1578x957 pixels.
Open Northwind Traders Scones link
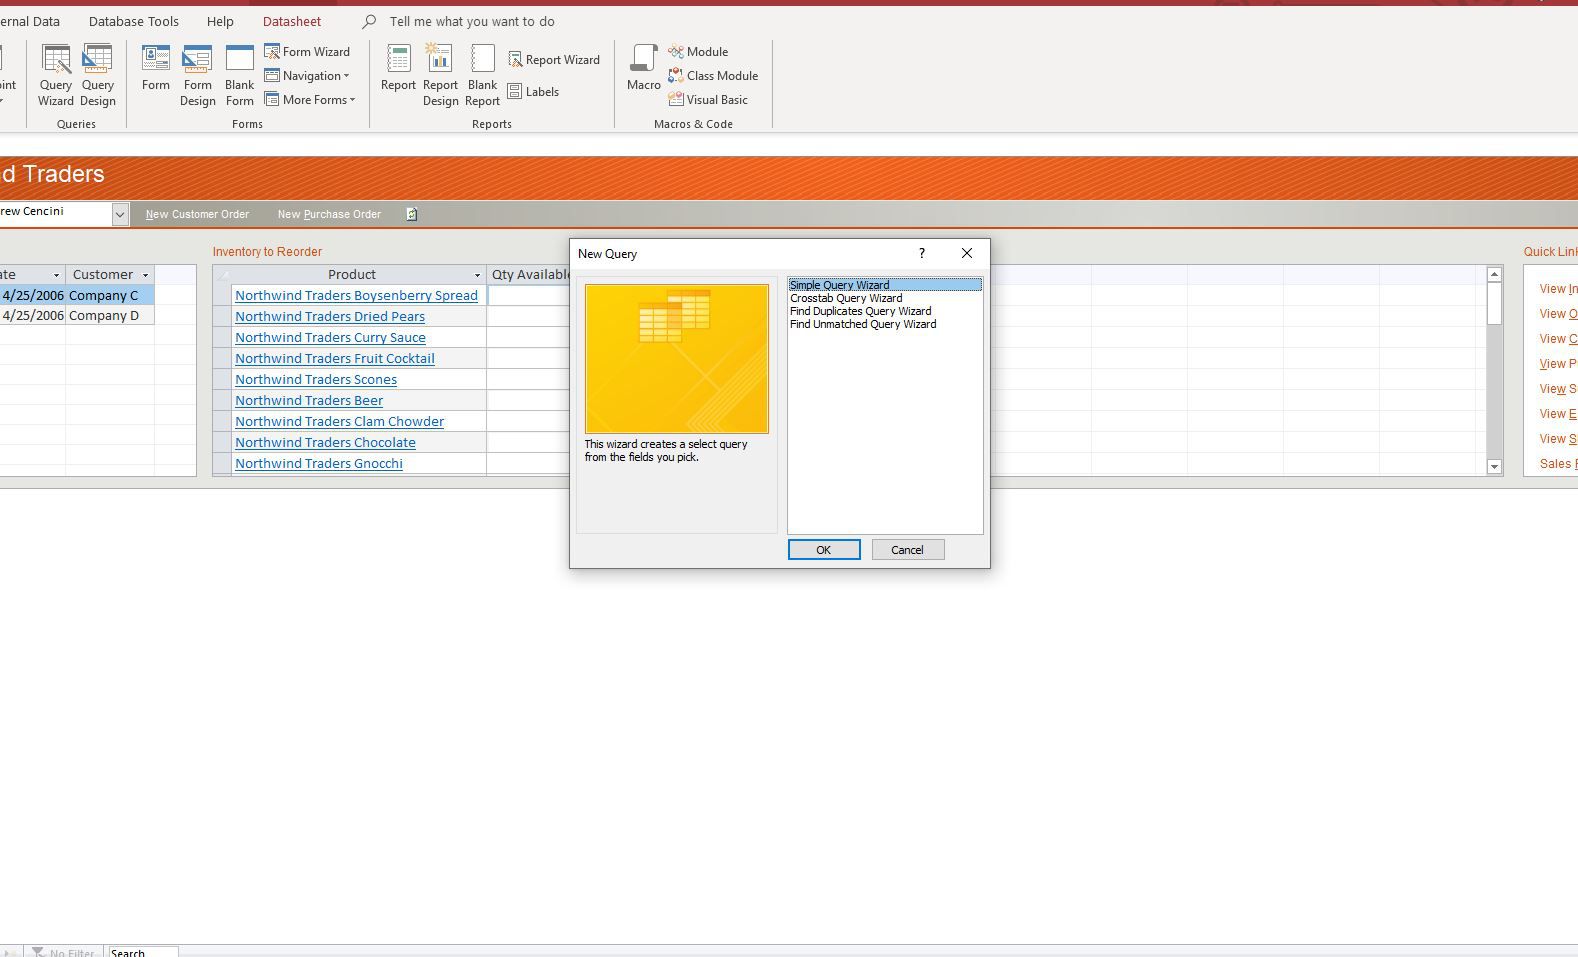coord(316,379)
